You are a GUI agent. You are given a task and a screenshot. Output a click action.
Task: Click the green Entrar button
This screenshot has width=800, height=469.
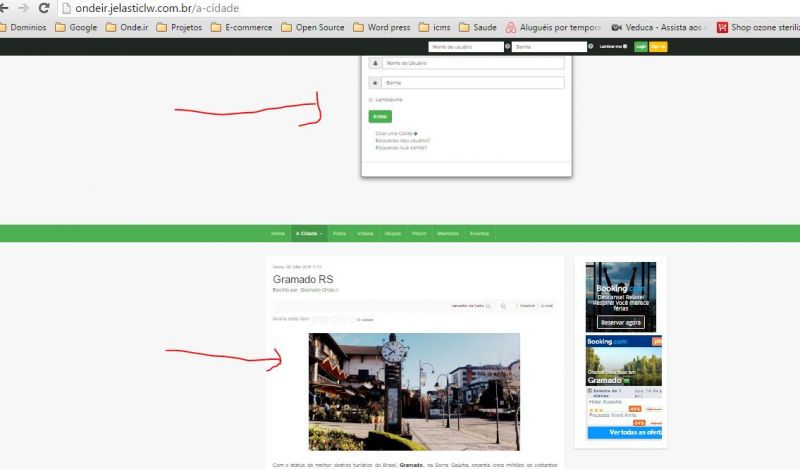point(380,116)
